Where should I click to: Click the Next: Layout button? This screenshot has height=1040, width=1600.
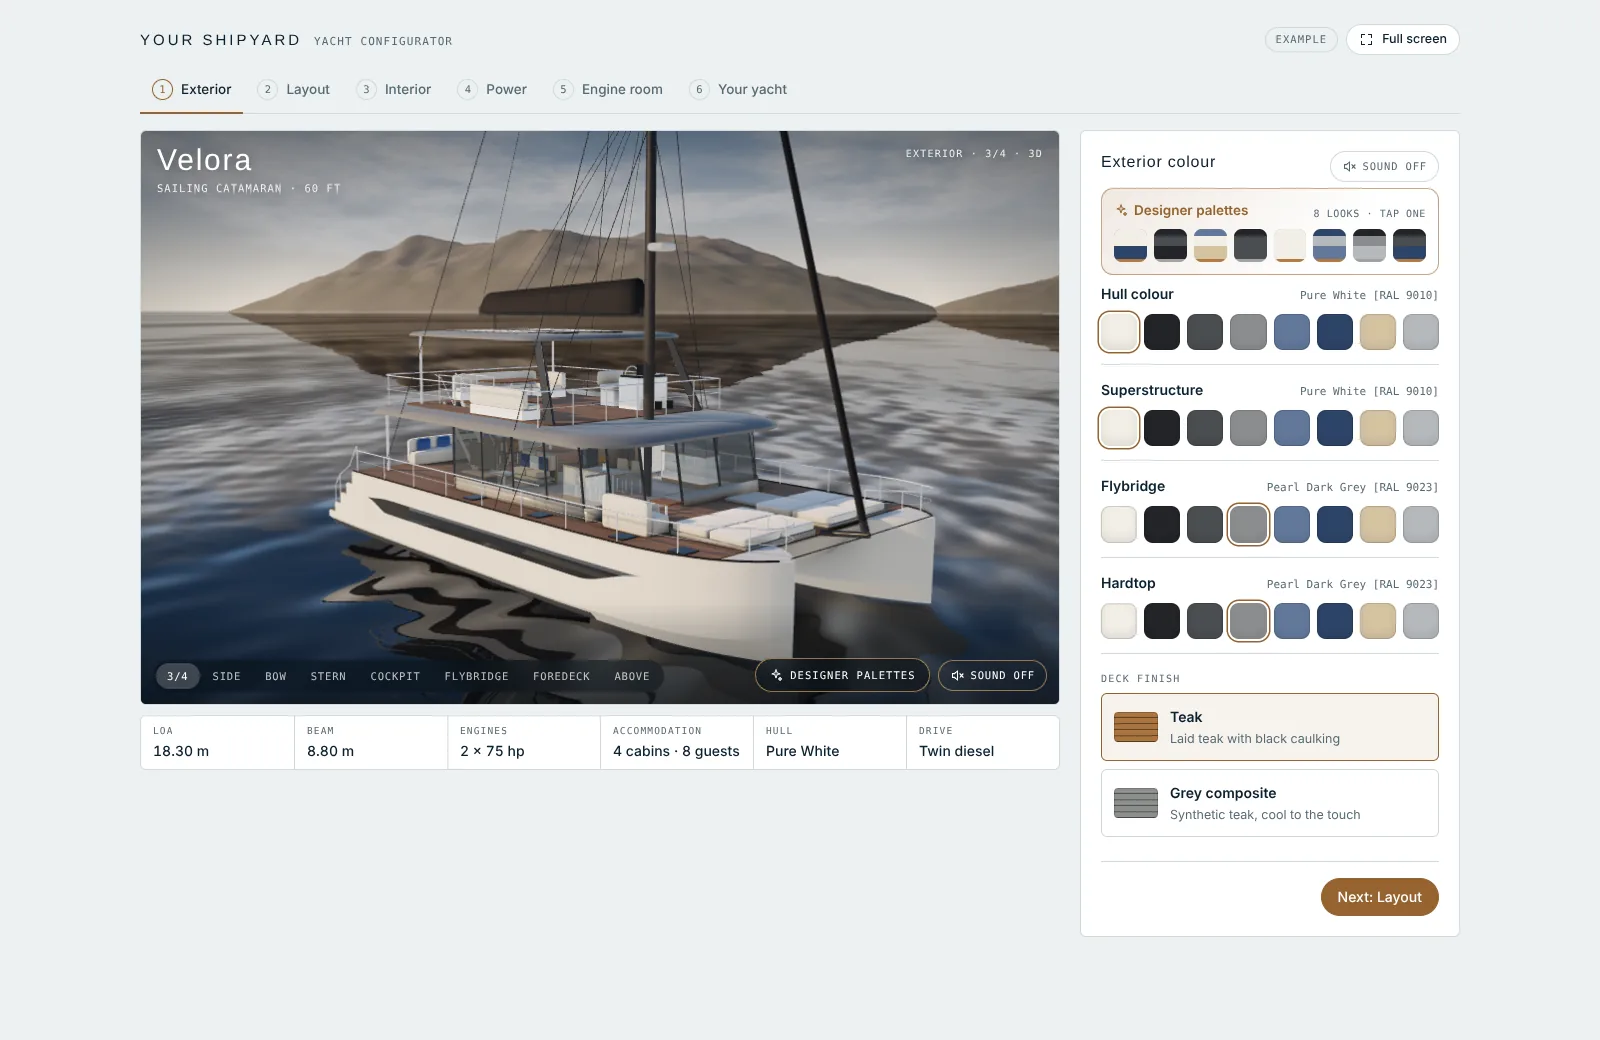(x=1379, y=897)
